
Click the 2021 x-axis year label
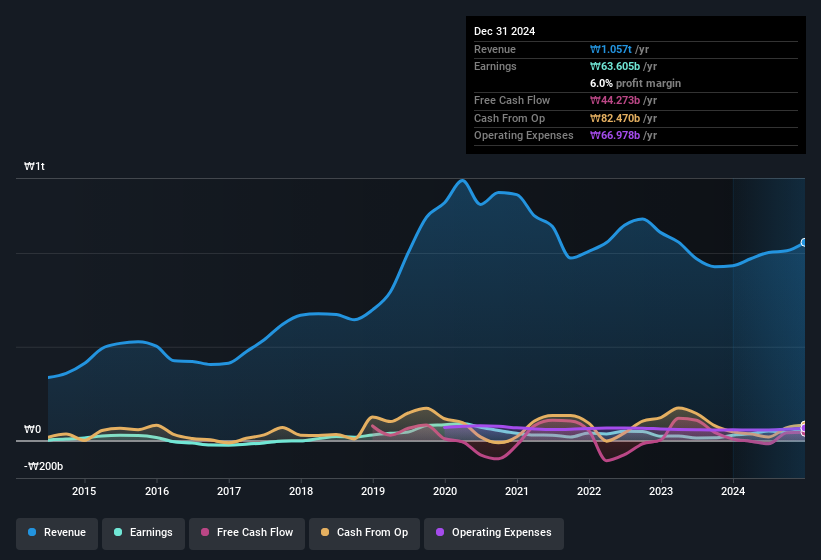point(517,491)
